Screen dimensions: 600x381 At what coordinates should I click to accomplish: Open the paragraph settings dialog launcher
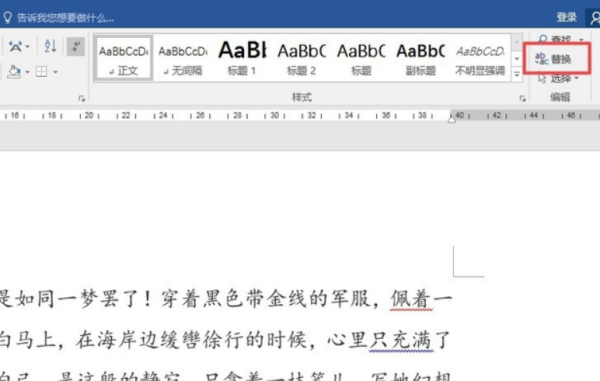pos(82,98)
